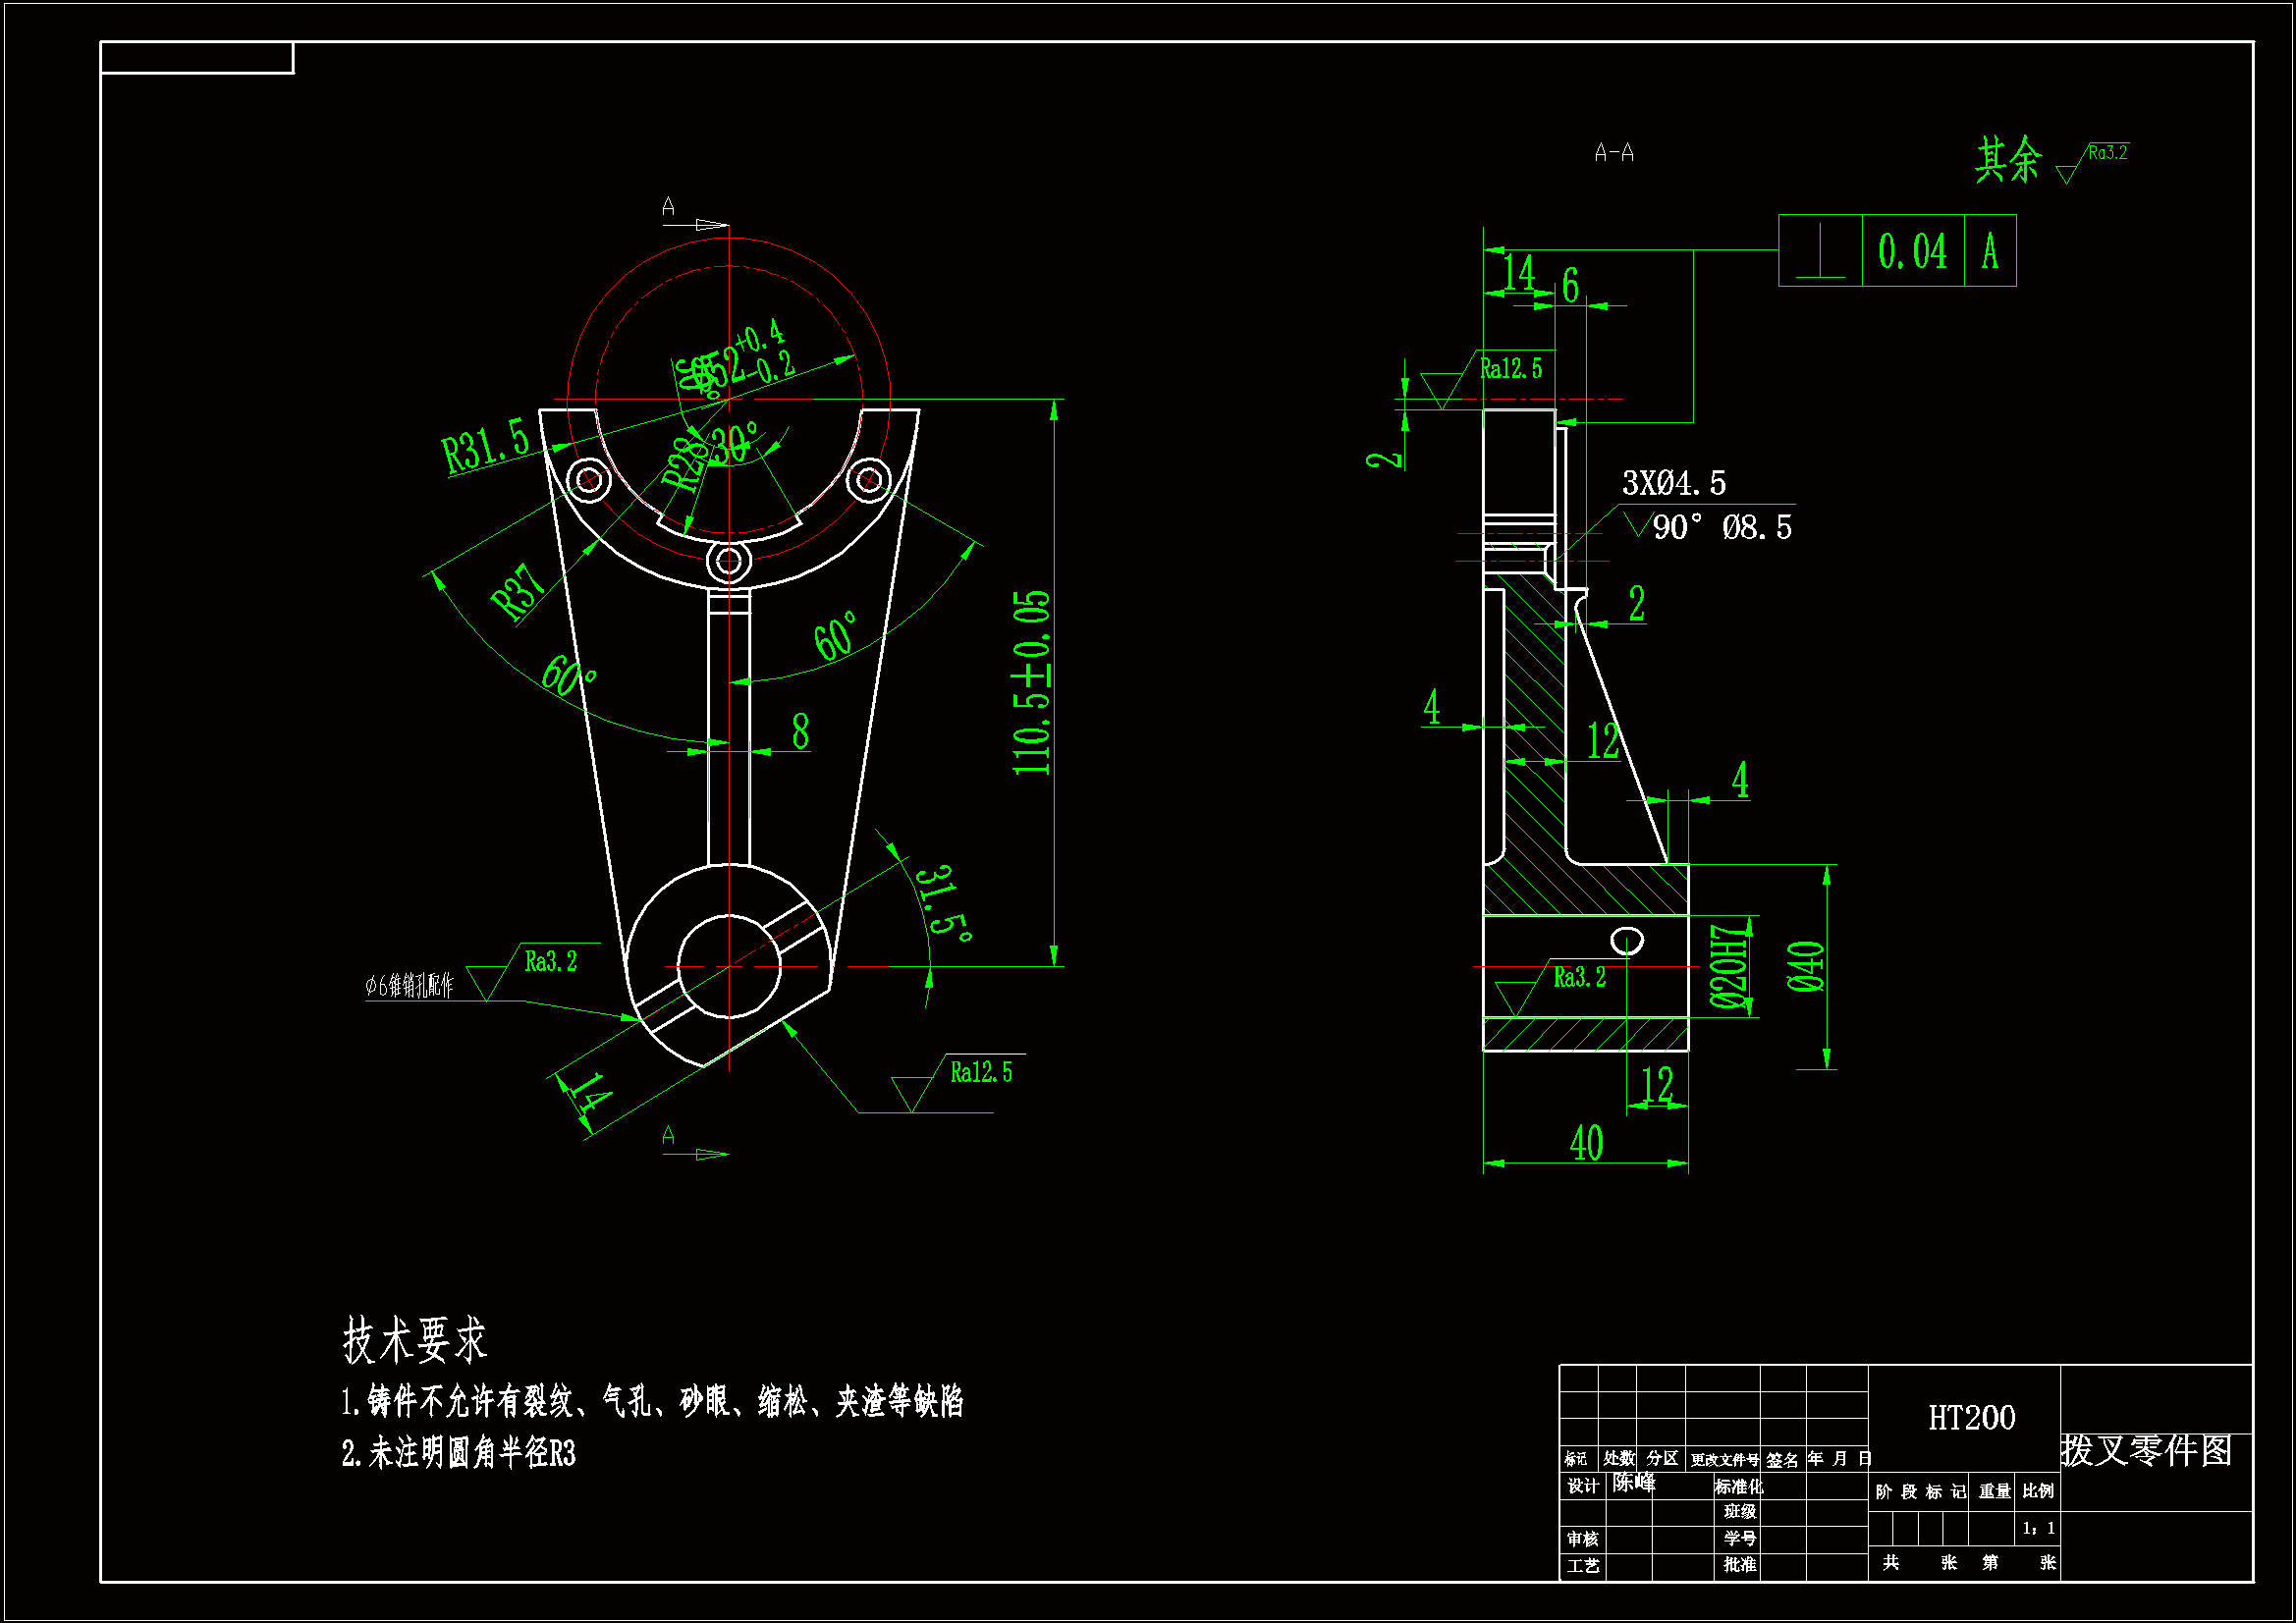This screenshot has width=2296, height=1623.
Task: Click the Φ6锥销孔配作 leader note
Action: pos(410,986)
